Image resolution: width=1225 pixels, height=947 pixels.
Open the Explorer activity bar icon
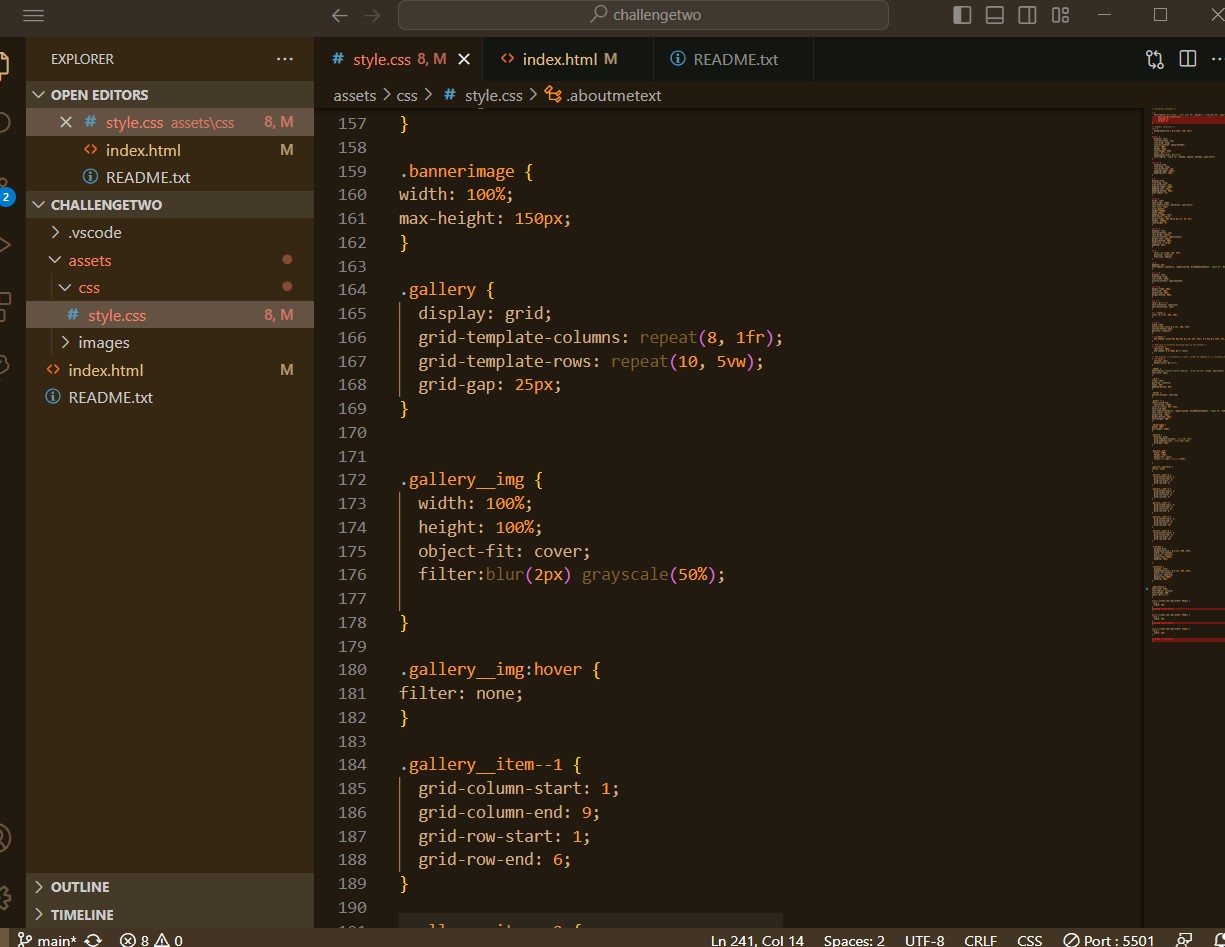pos(4,66)
